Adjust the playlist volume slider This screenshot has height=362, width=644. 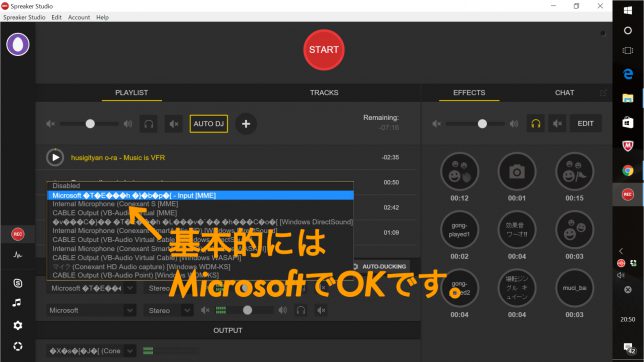[90, 124]
